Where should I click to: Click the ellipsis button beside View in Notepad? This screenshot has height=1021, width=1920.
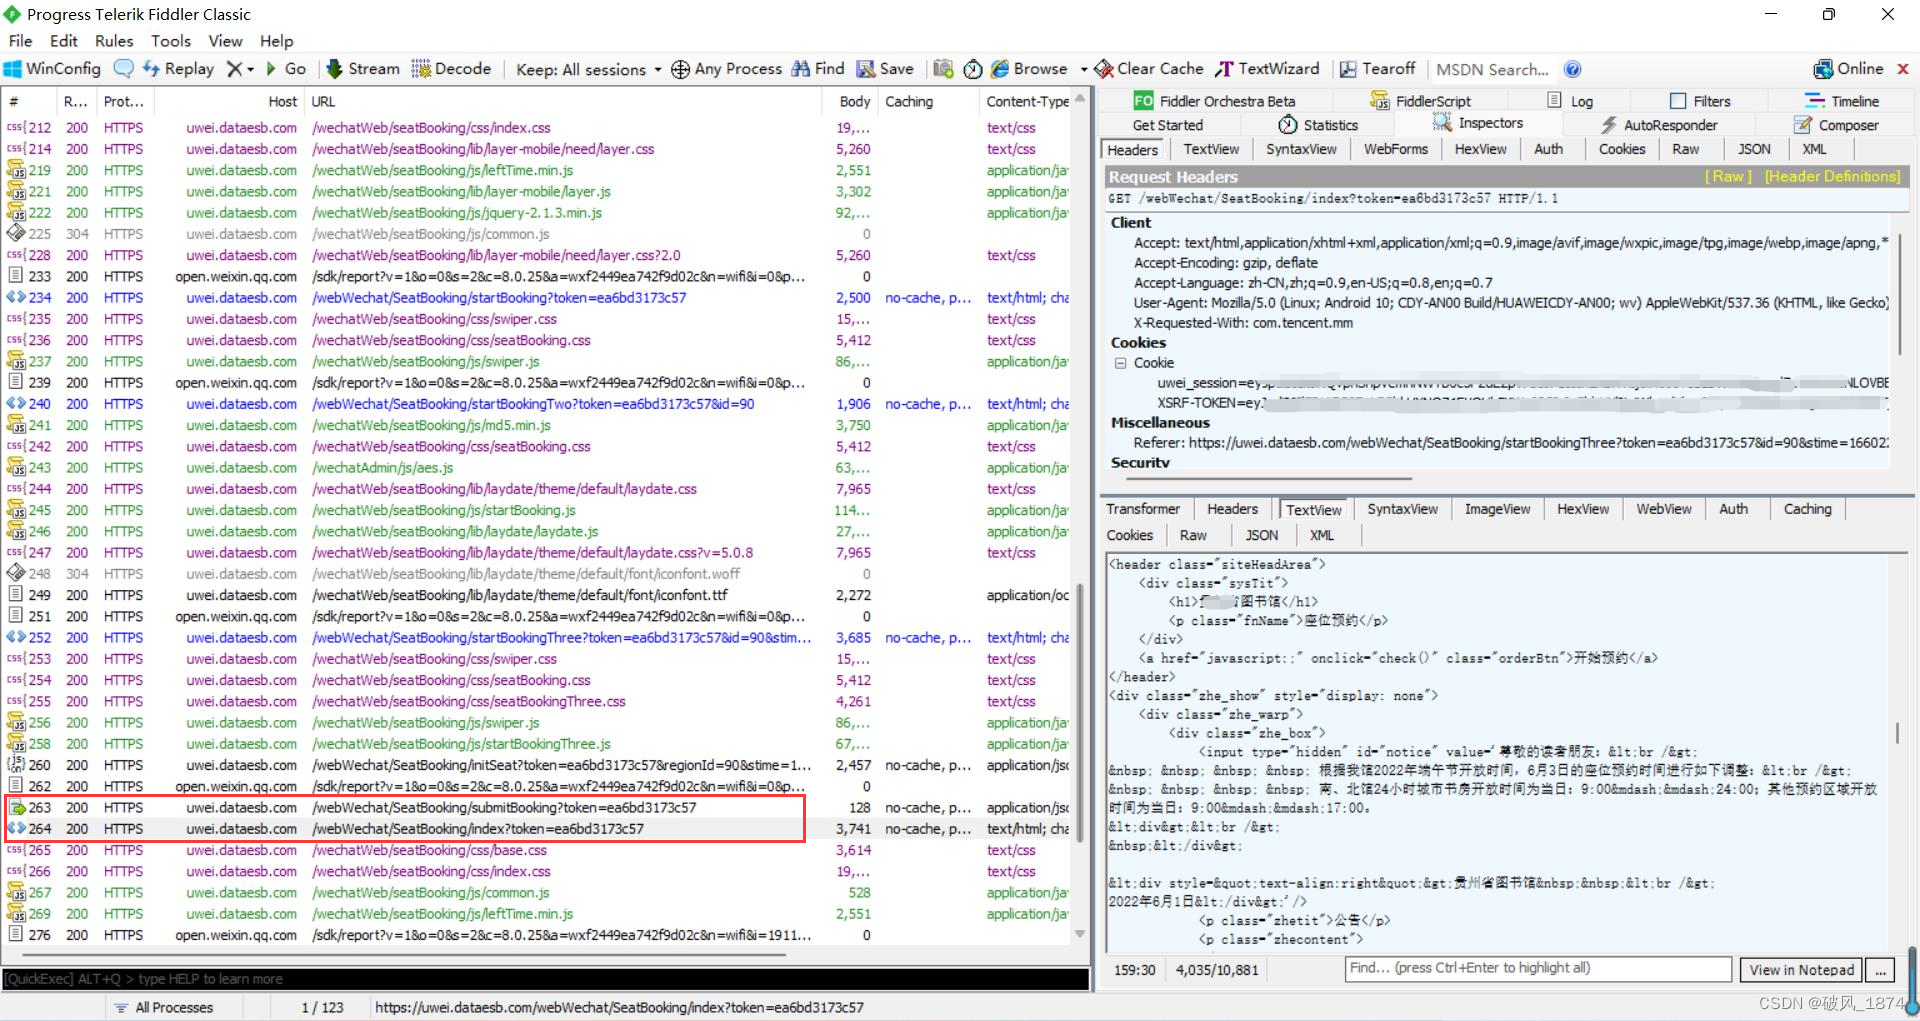1881,970
